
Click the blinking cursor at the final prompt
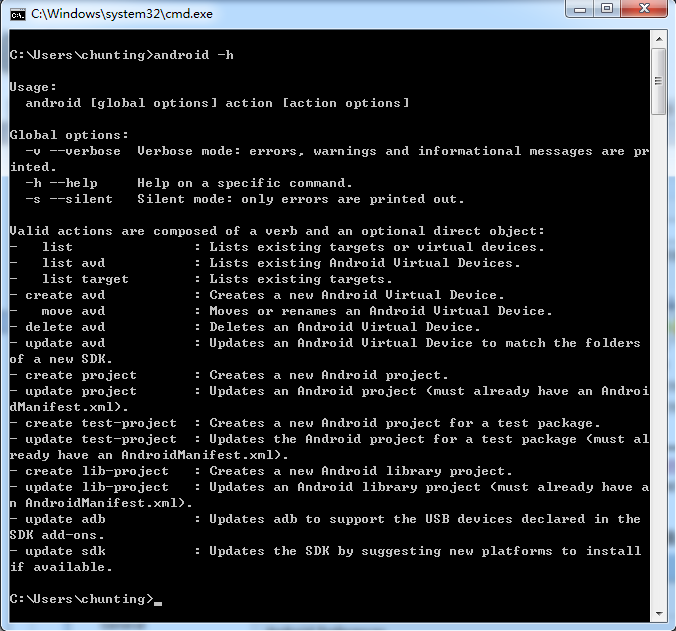158,603
